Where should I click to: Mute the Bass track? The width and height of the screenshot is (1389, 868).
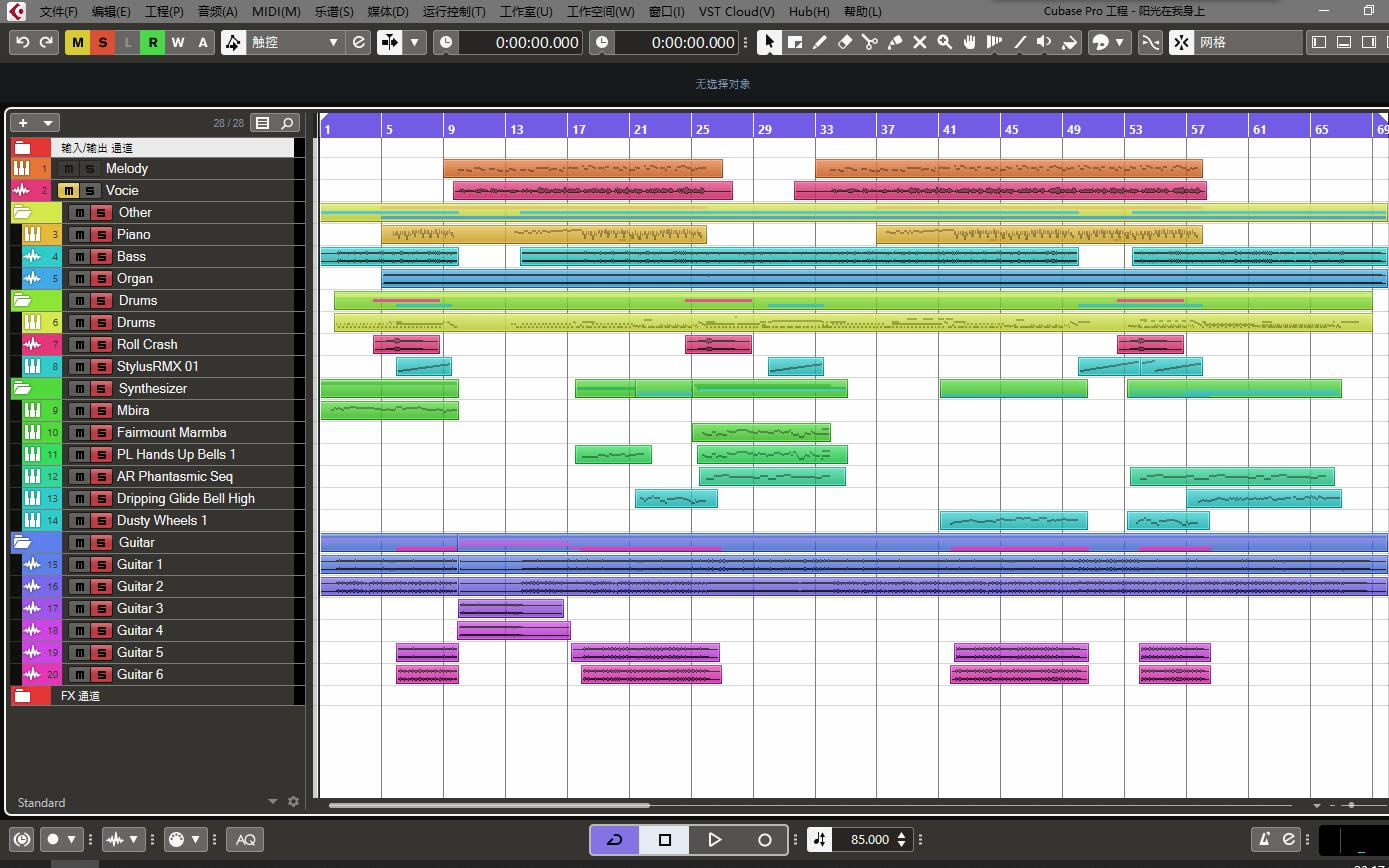click(x=79, y=256)
